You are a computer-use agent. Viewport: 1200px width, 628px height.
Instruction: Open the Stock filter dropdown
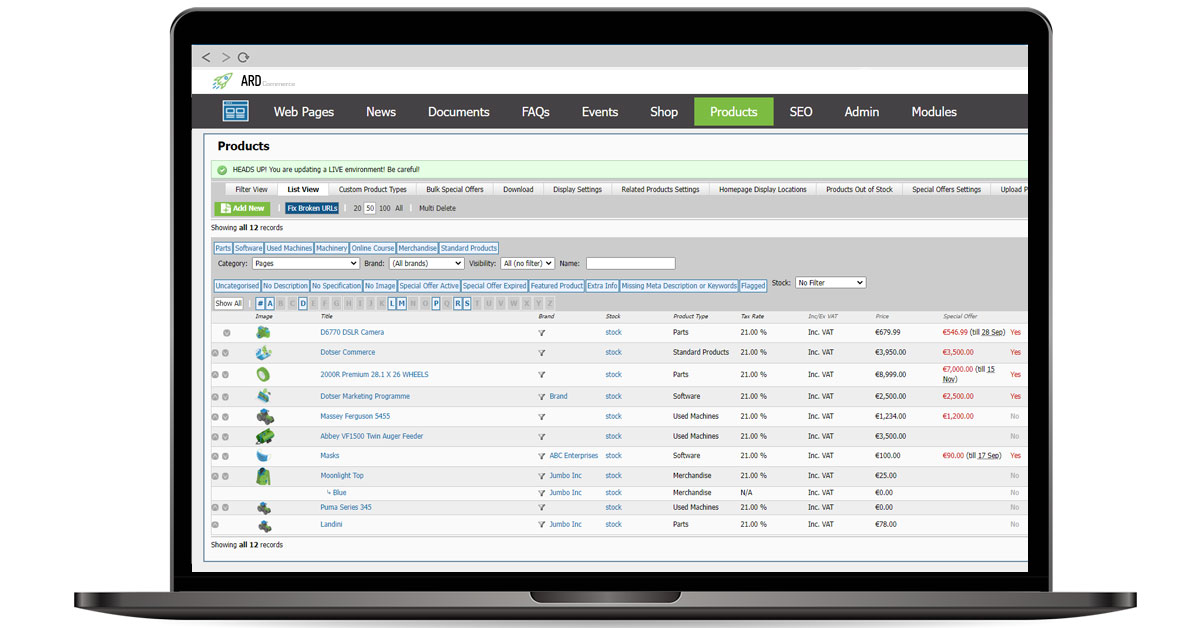830,283
